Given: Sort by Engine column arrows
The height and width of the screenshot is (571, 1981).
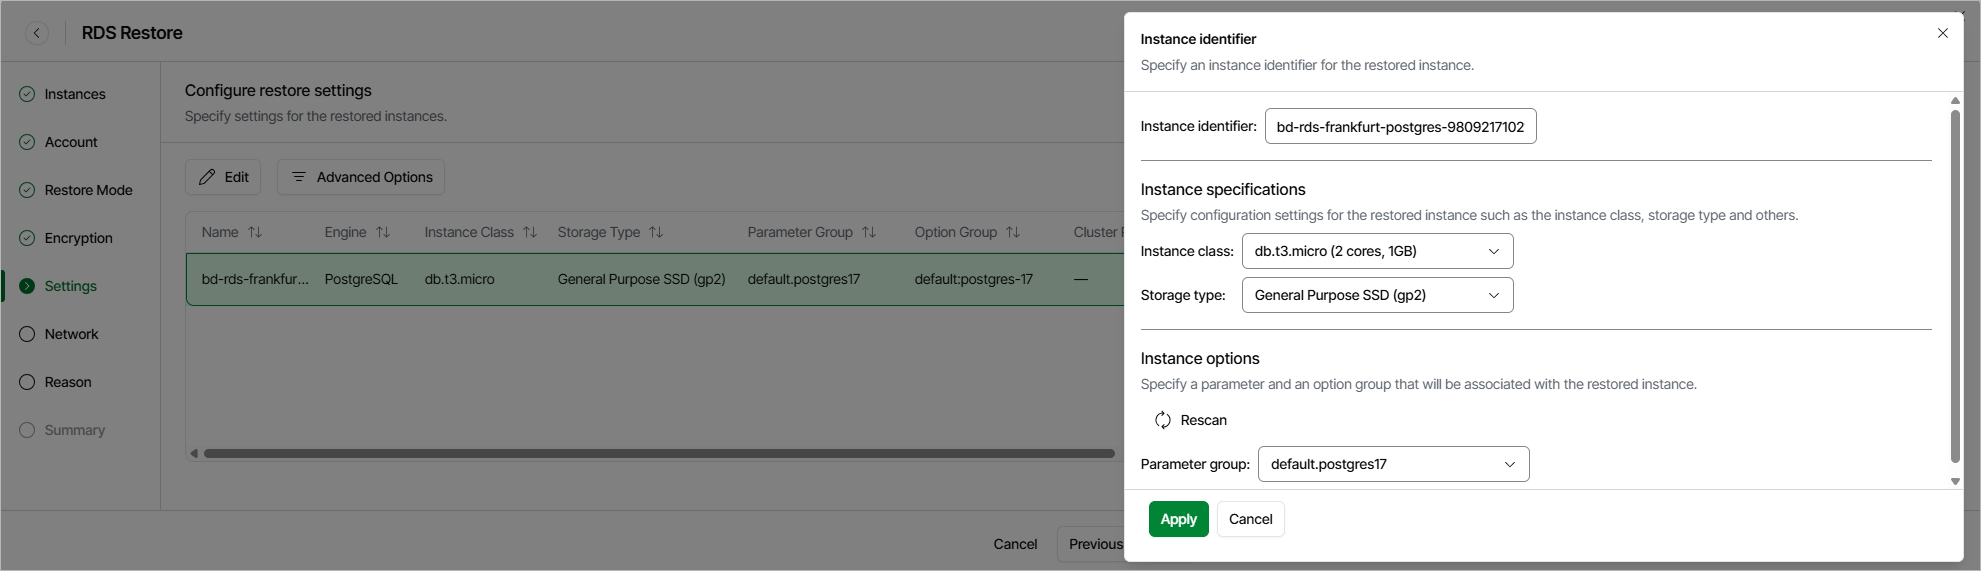Looking at the screenshot, I should (383, 232).
